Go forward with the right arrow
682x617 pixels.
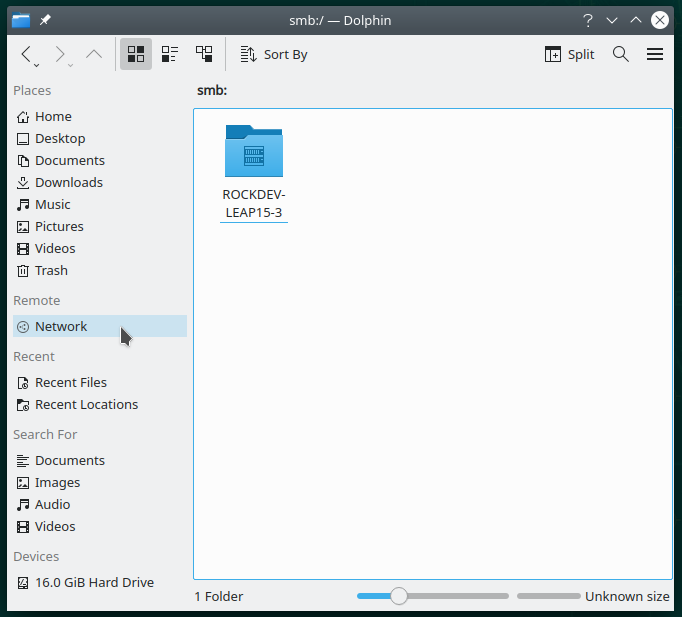pos(60,54)
